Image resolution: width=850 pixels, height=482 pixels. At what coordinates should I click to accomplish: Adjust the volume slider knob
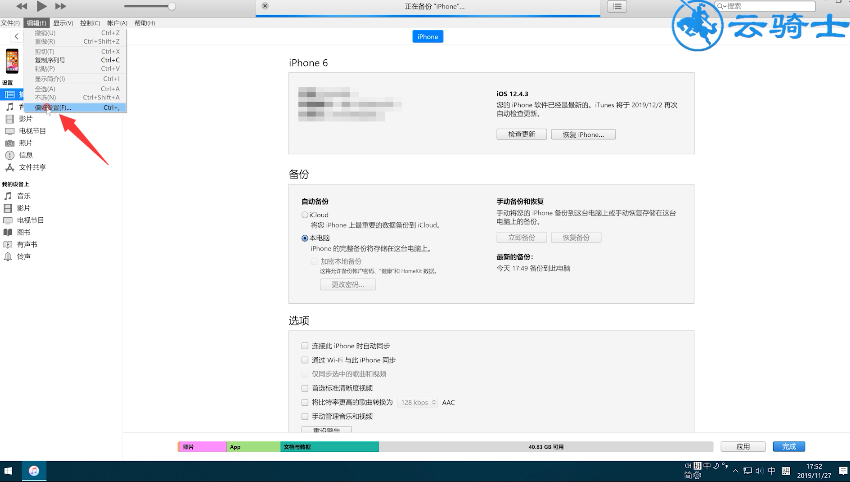171,7
